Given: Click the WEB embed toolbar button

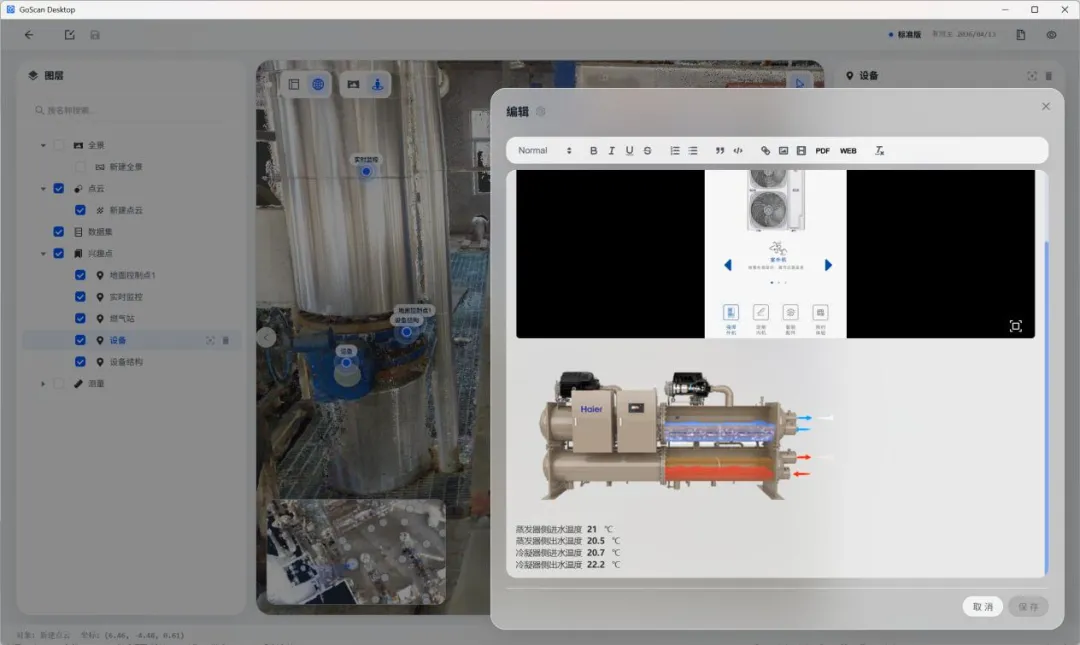Looking at the screenshot, I should [848, 151].
